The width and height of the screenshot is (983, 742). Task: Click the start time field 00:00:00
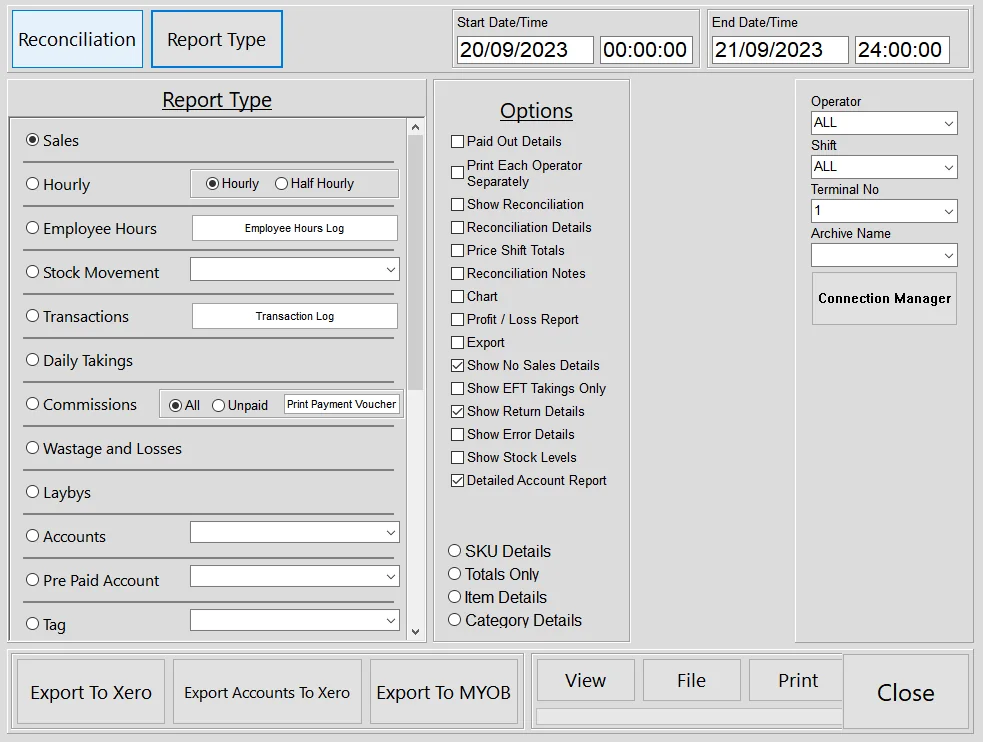click(646, 50)
